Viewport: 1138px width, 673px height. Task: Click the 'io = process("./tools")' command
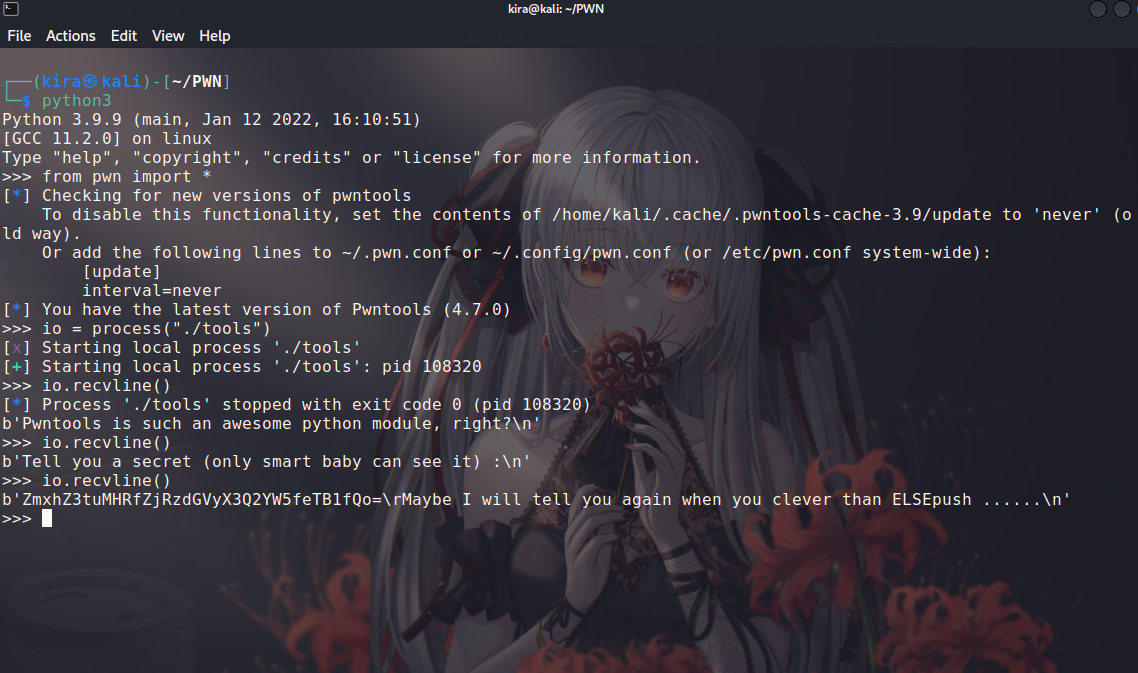coord(156,328)
